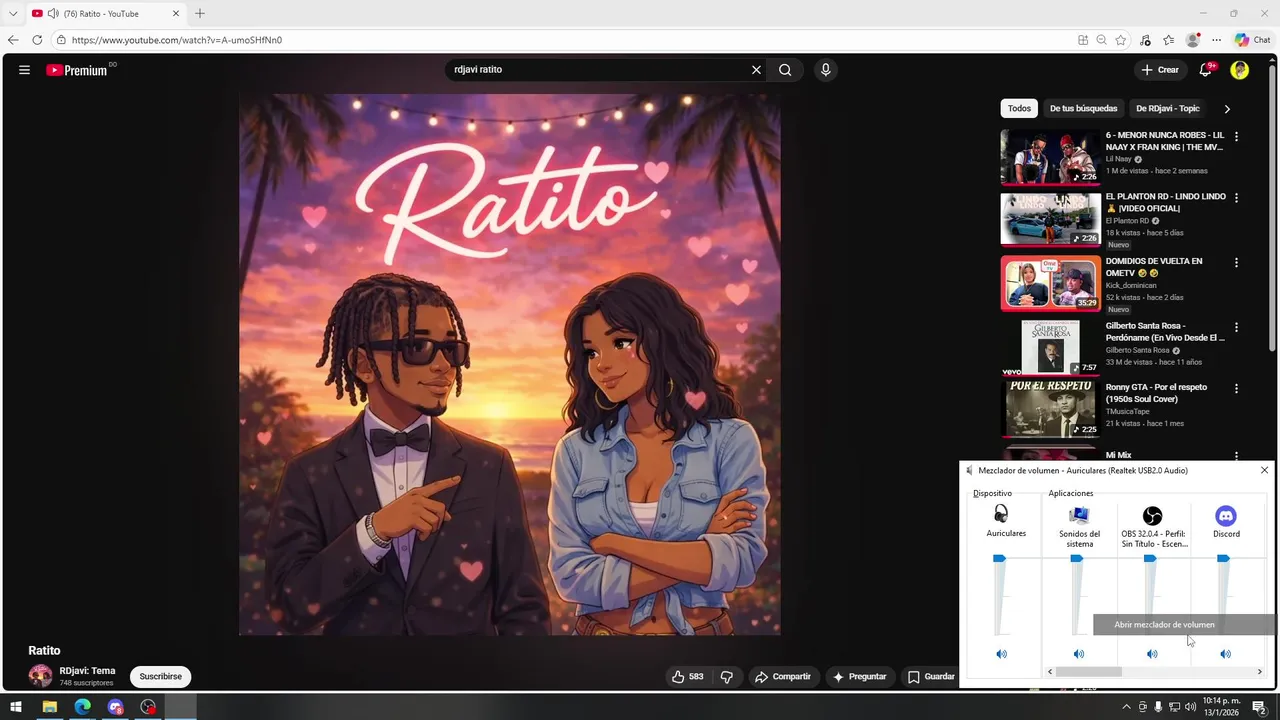Viewport: 1280px width, 720px height.
Task: Click the Ratito video player artwork
Action: (x=510, y=365)
